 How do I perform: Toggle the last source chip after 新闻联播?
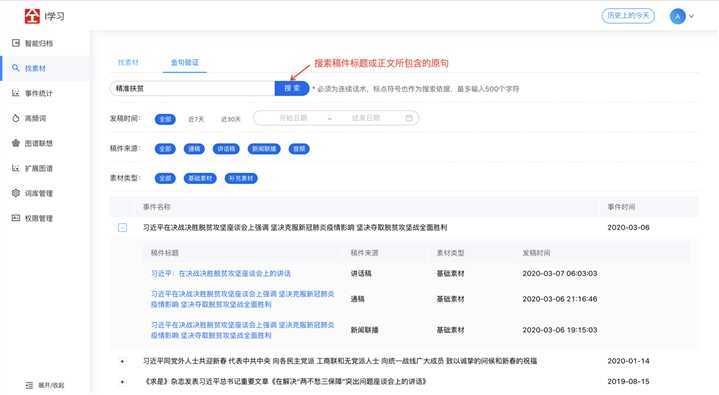pyautogui.click(x=299, y=149)
